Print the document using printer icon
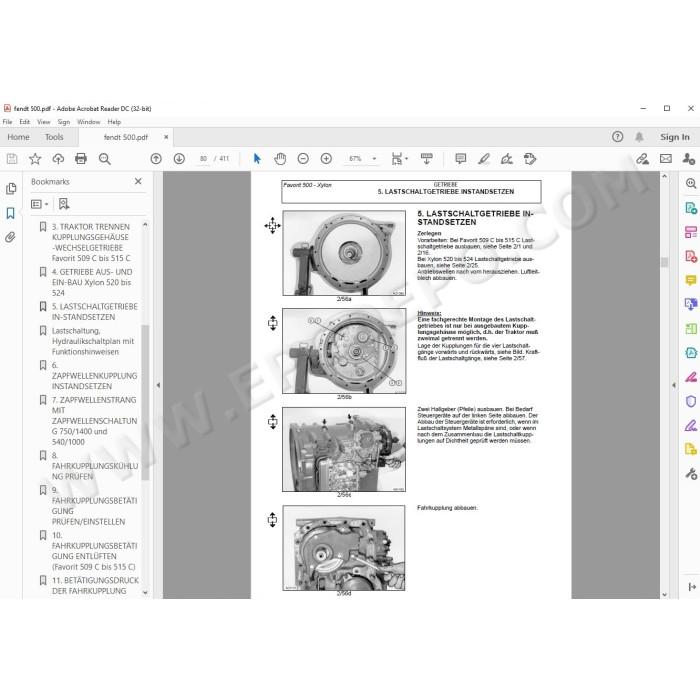 tap(81, 158)
